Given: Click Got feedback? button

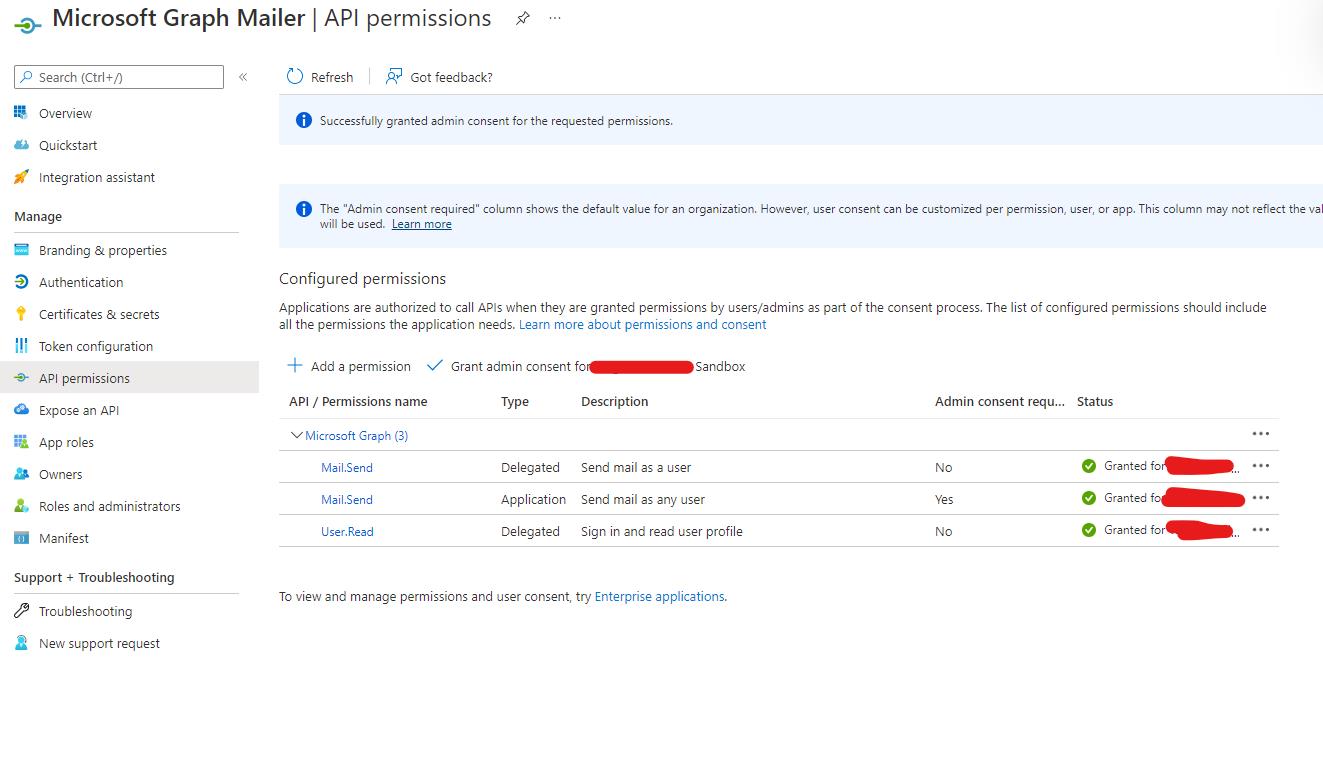Looking at the screenshot, I should pyautogui.click(x=439, y=77).
